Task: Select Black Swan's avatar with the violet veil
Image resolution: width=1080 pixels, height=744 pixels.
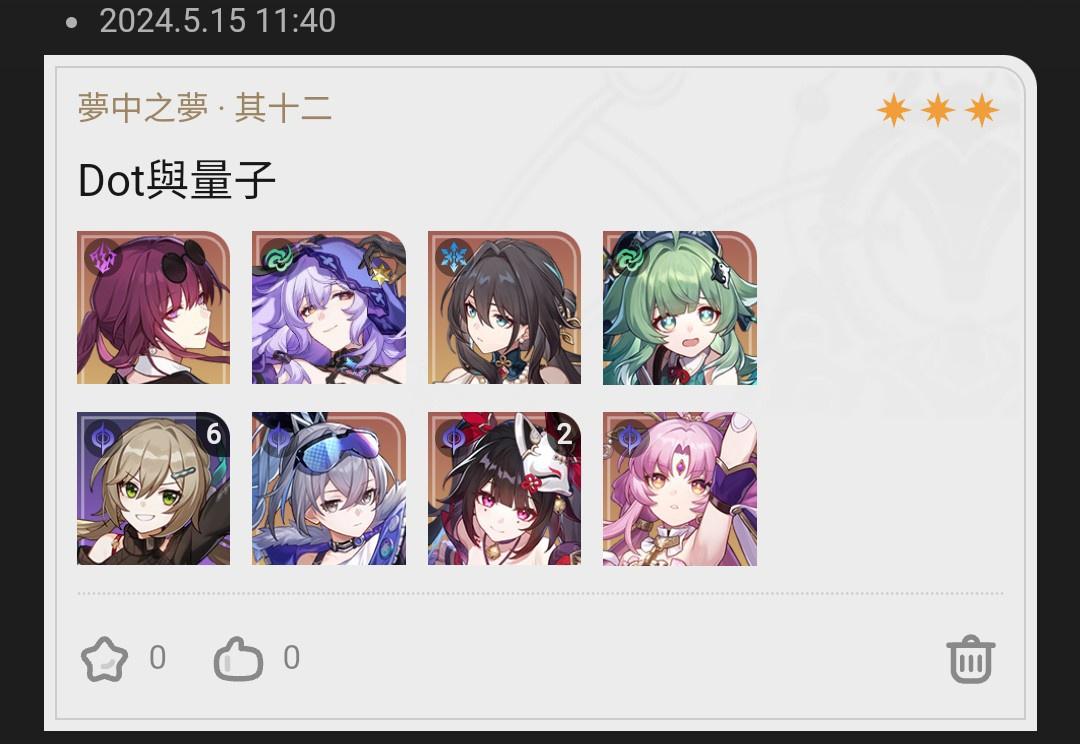Action: pos(329,307)
